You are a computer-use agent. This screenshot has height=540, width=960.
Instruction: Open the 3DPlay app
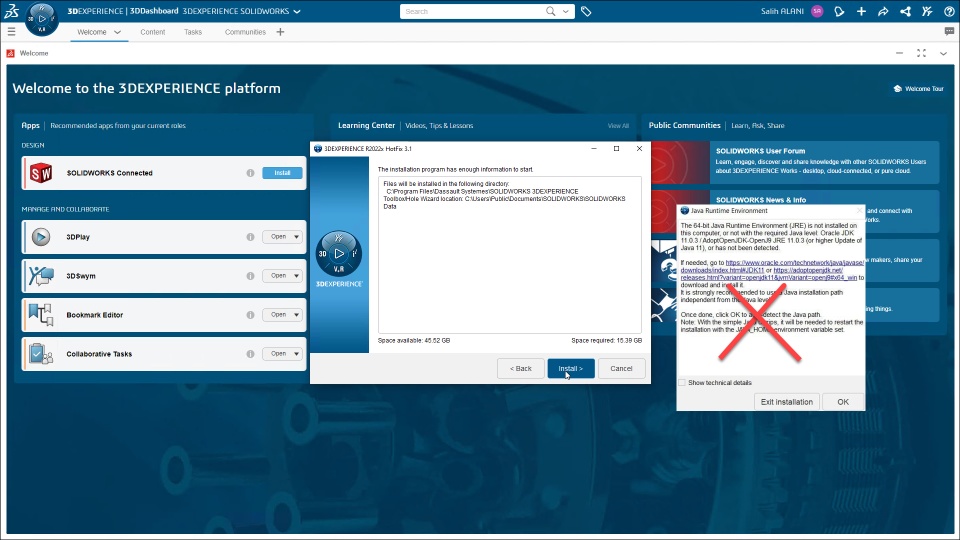(278, 236)
